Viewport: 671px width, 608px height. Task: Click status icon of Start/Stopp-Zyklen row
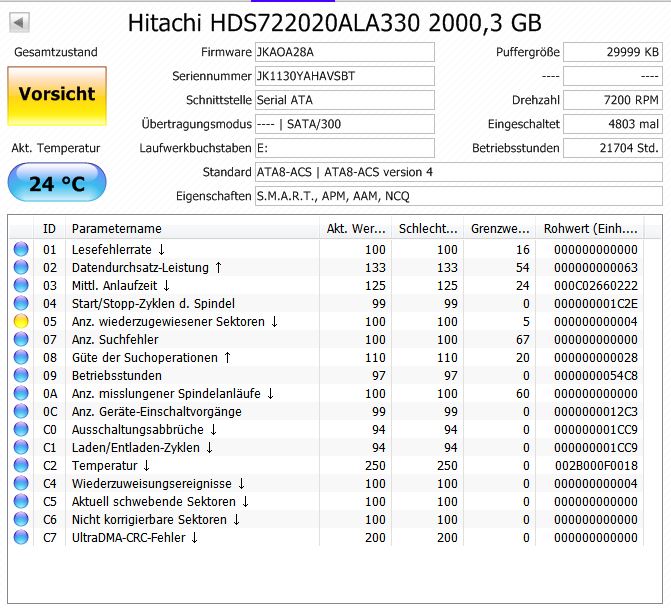[x=21, y=303]
